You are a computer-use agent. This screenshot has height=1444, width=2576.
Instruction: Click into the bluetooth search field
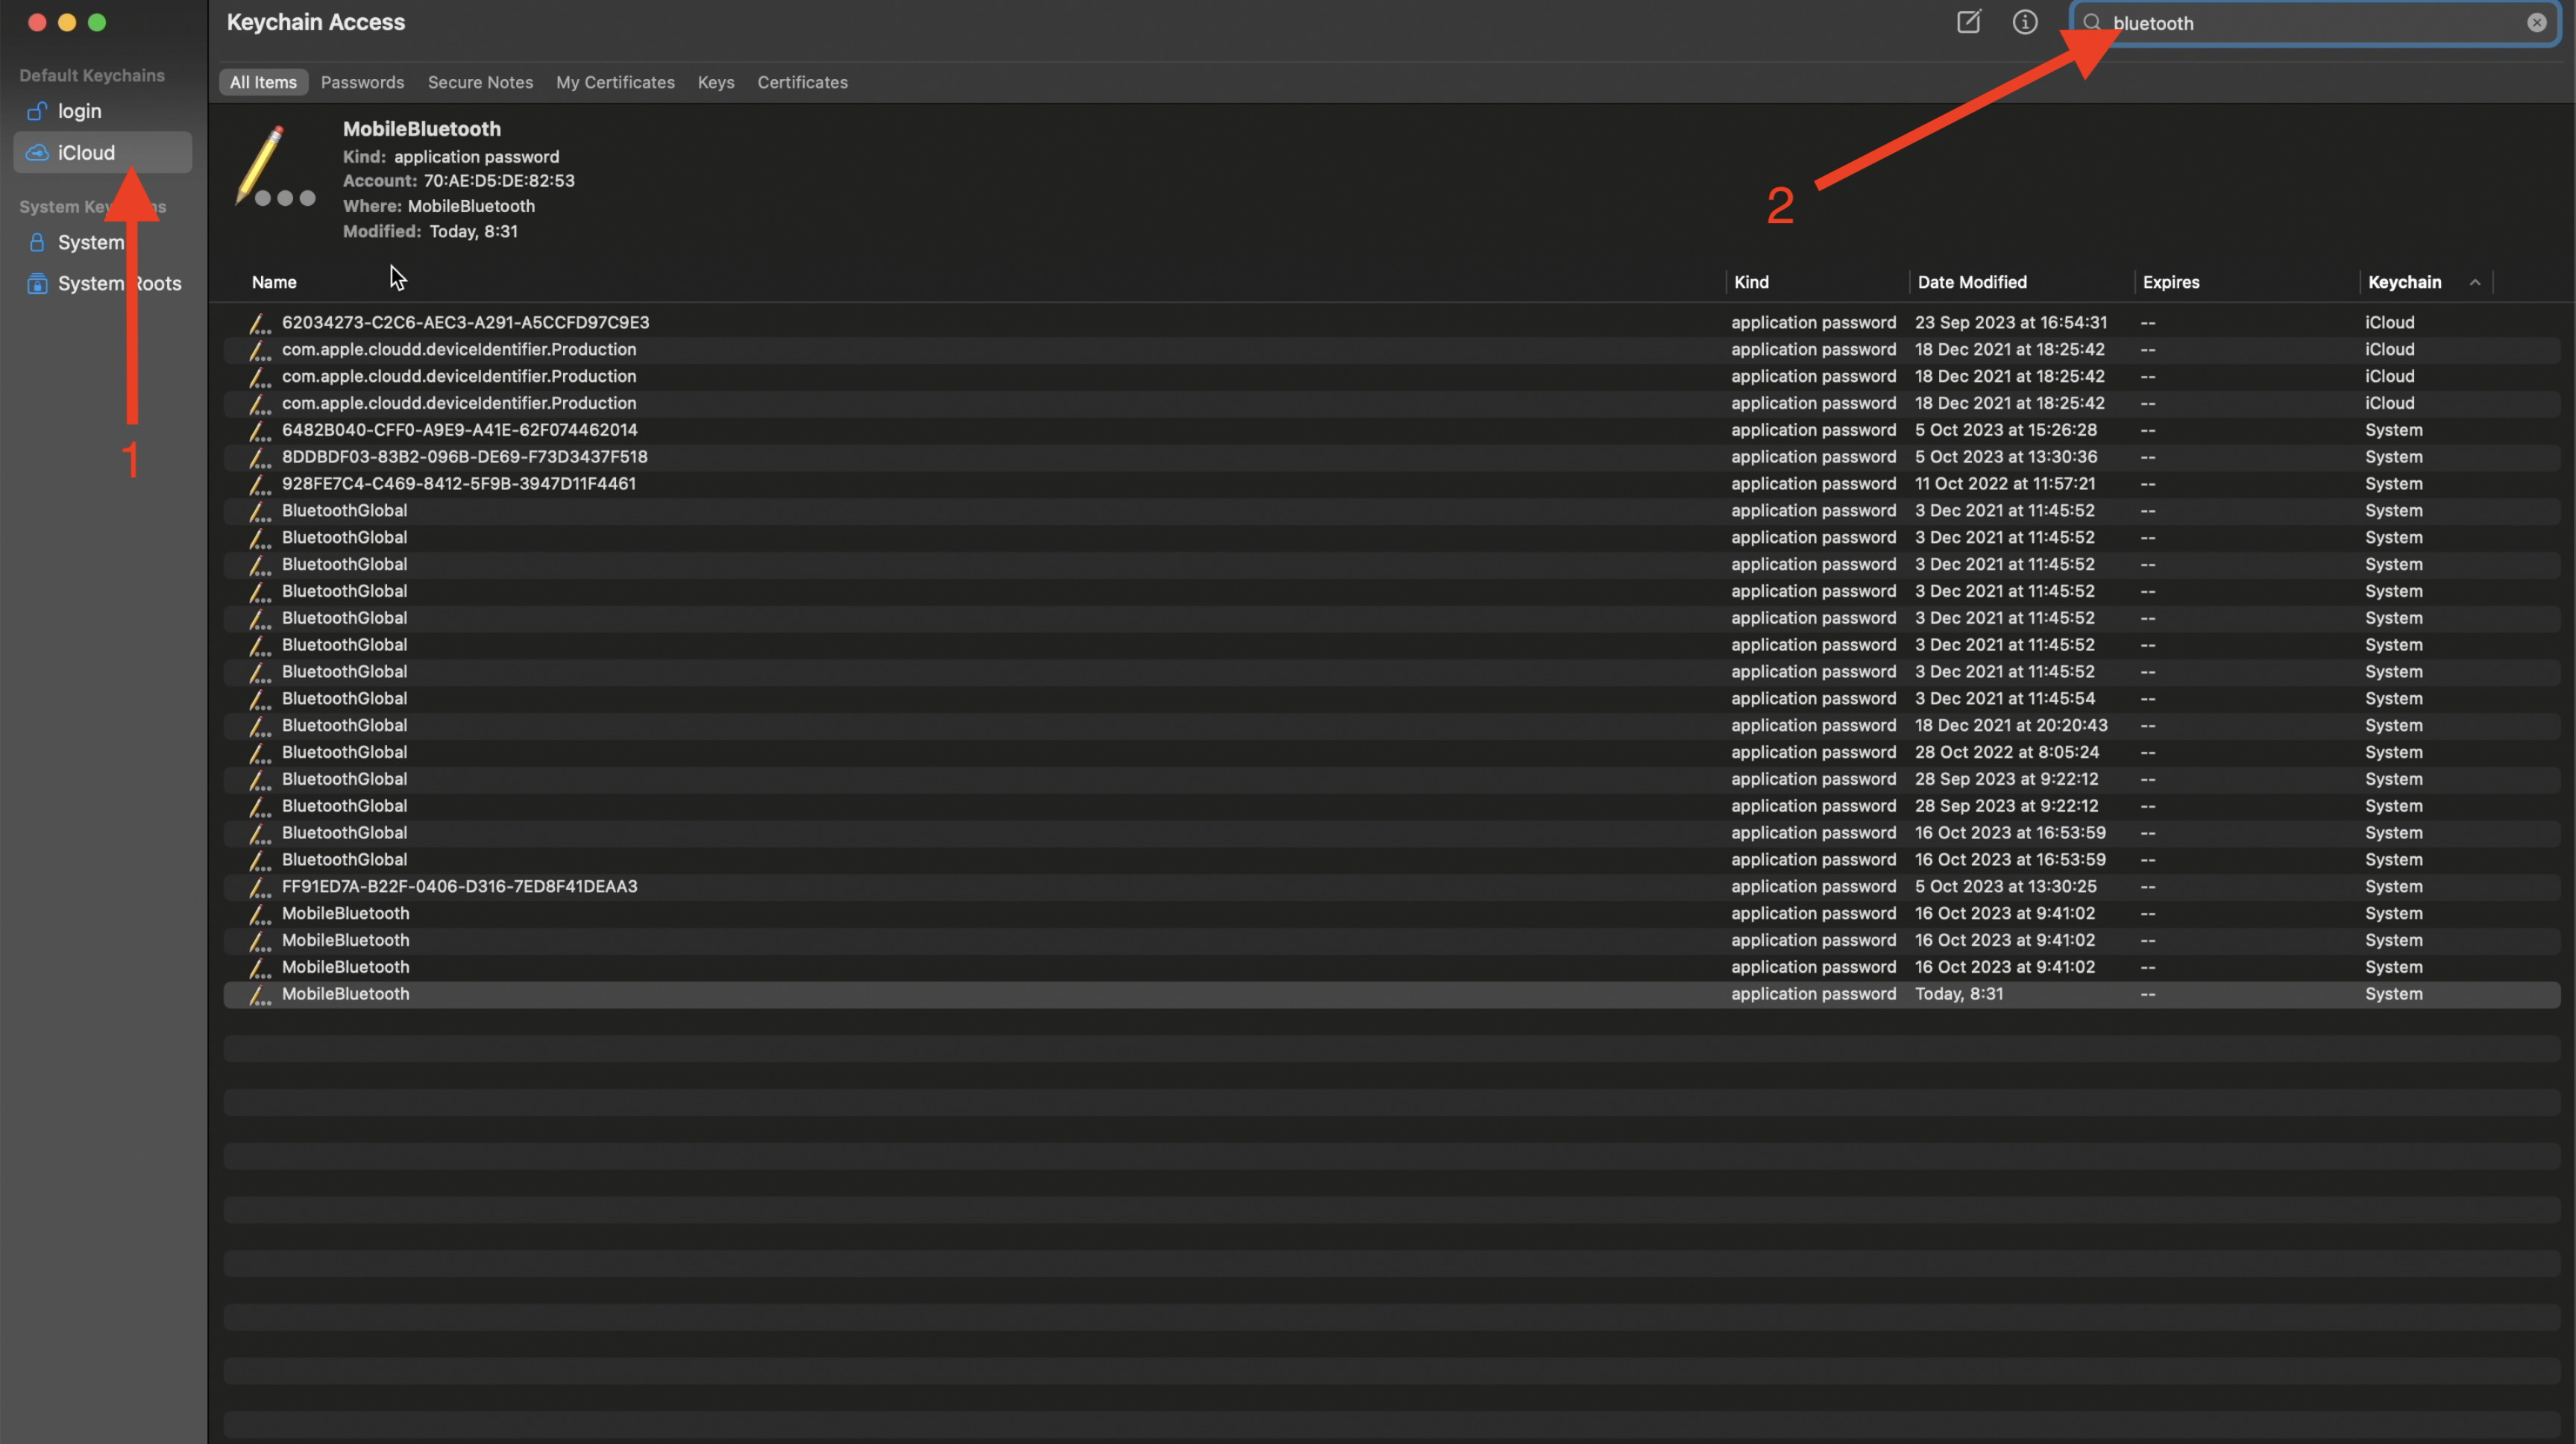coord(2314,23)
